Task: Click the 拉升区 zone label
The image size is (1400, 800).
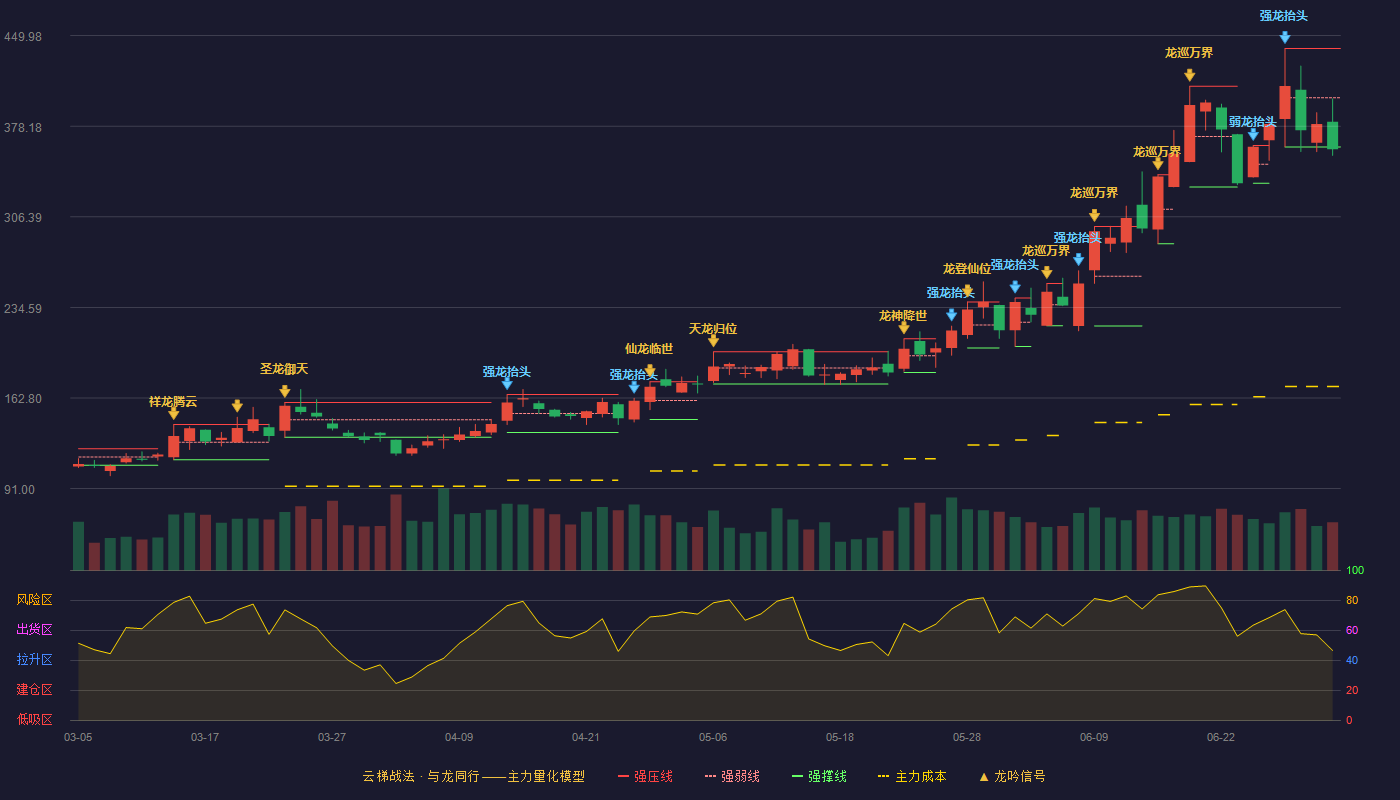Action: (x=34, y=660)
